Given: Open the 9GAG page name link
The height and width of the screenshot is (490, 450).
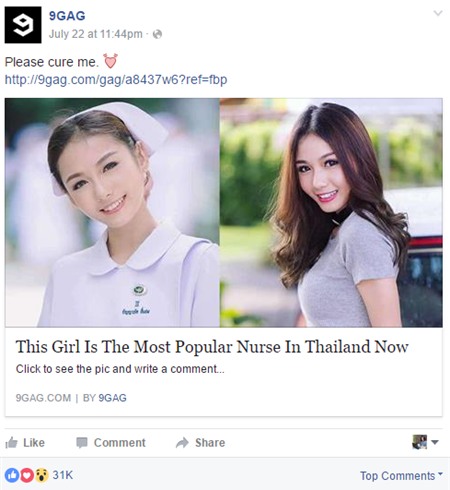Looking at the screenshot, I should [x=67, y=16].
